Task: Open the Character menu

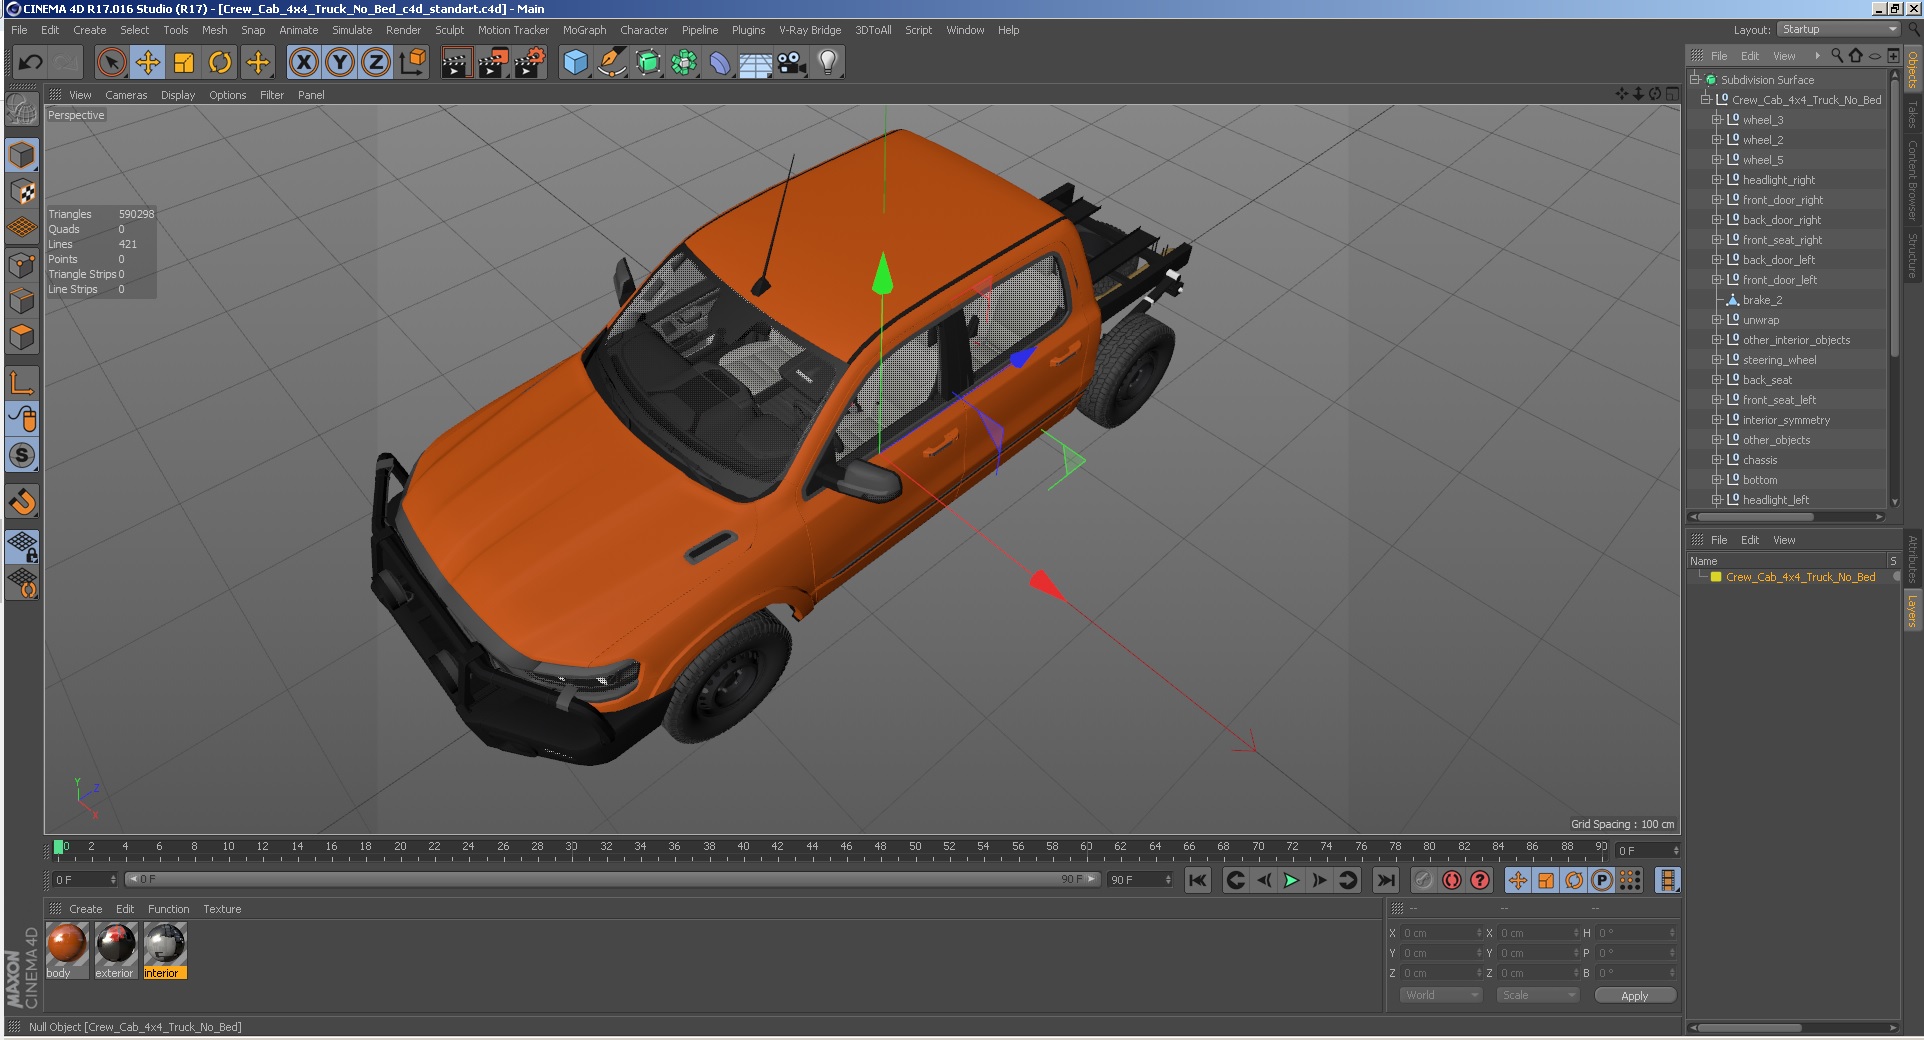Action: point(644,30)
